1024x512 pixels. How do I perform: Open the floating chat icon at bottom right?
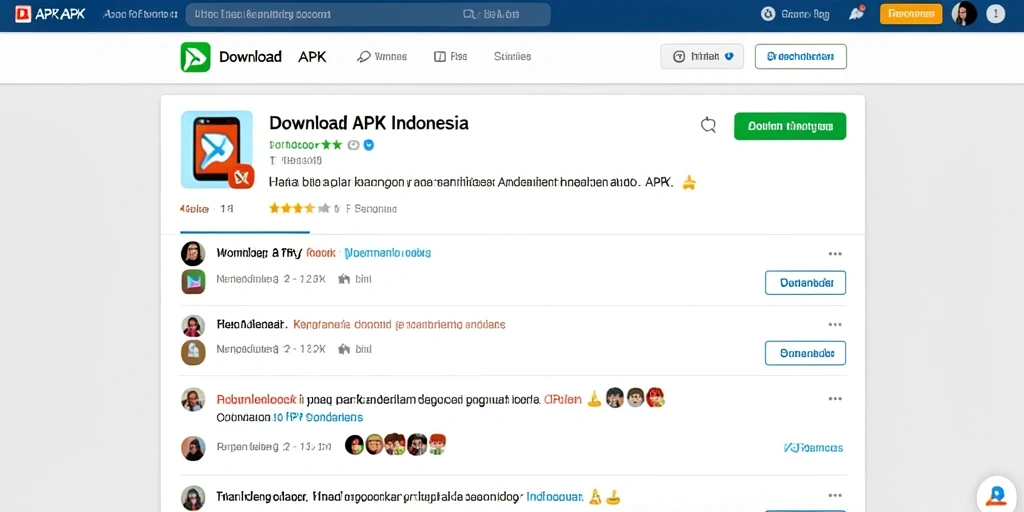[x=996, y=494]
